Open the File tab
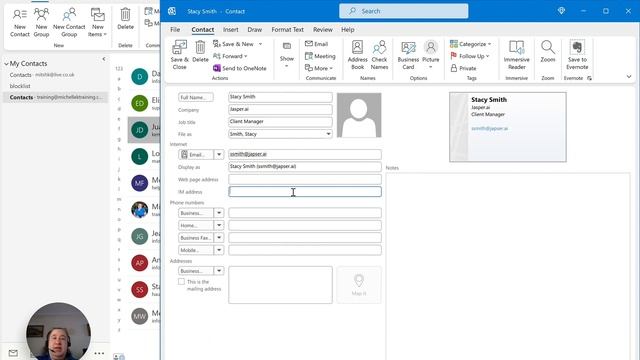640x360 pixels. click(x=175, y=29)
